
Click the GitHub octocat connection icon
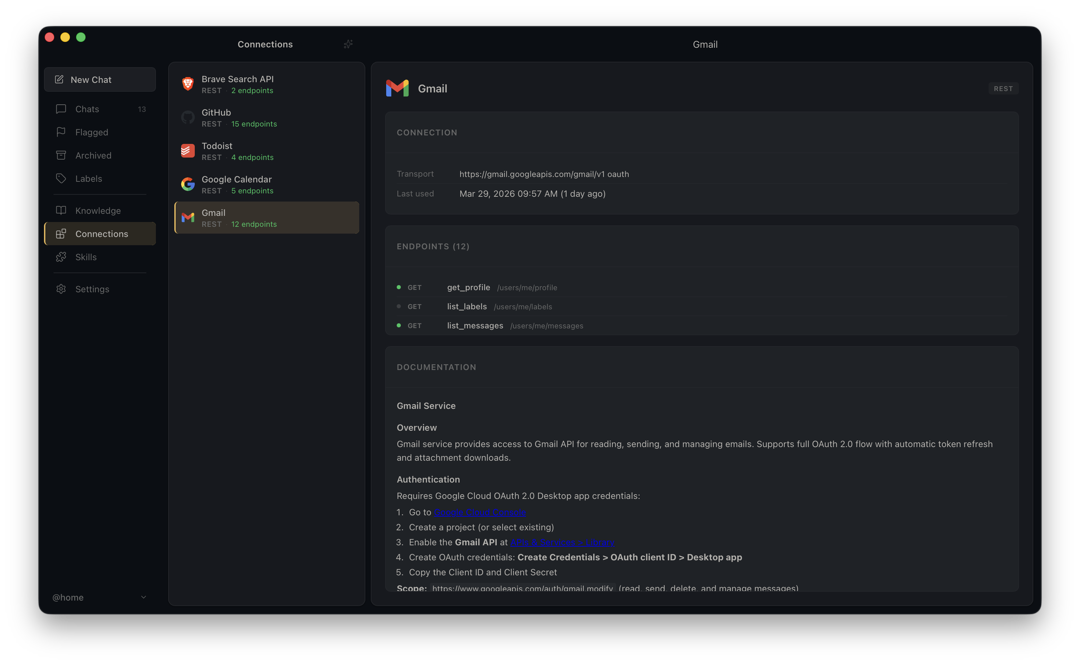point(188,118)
